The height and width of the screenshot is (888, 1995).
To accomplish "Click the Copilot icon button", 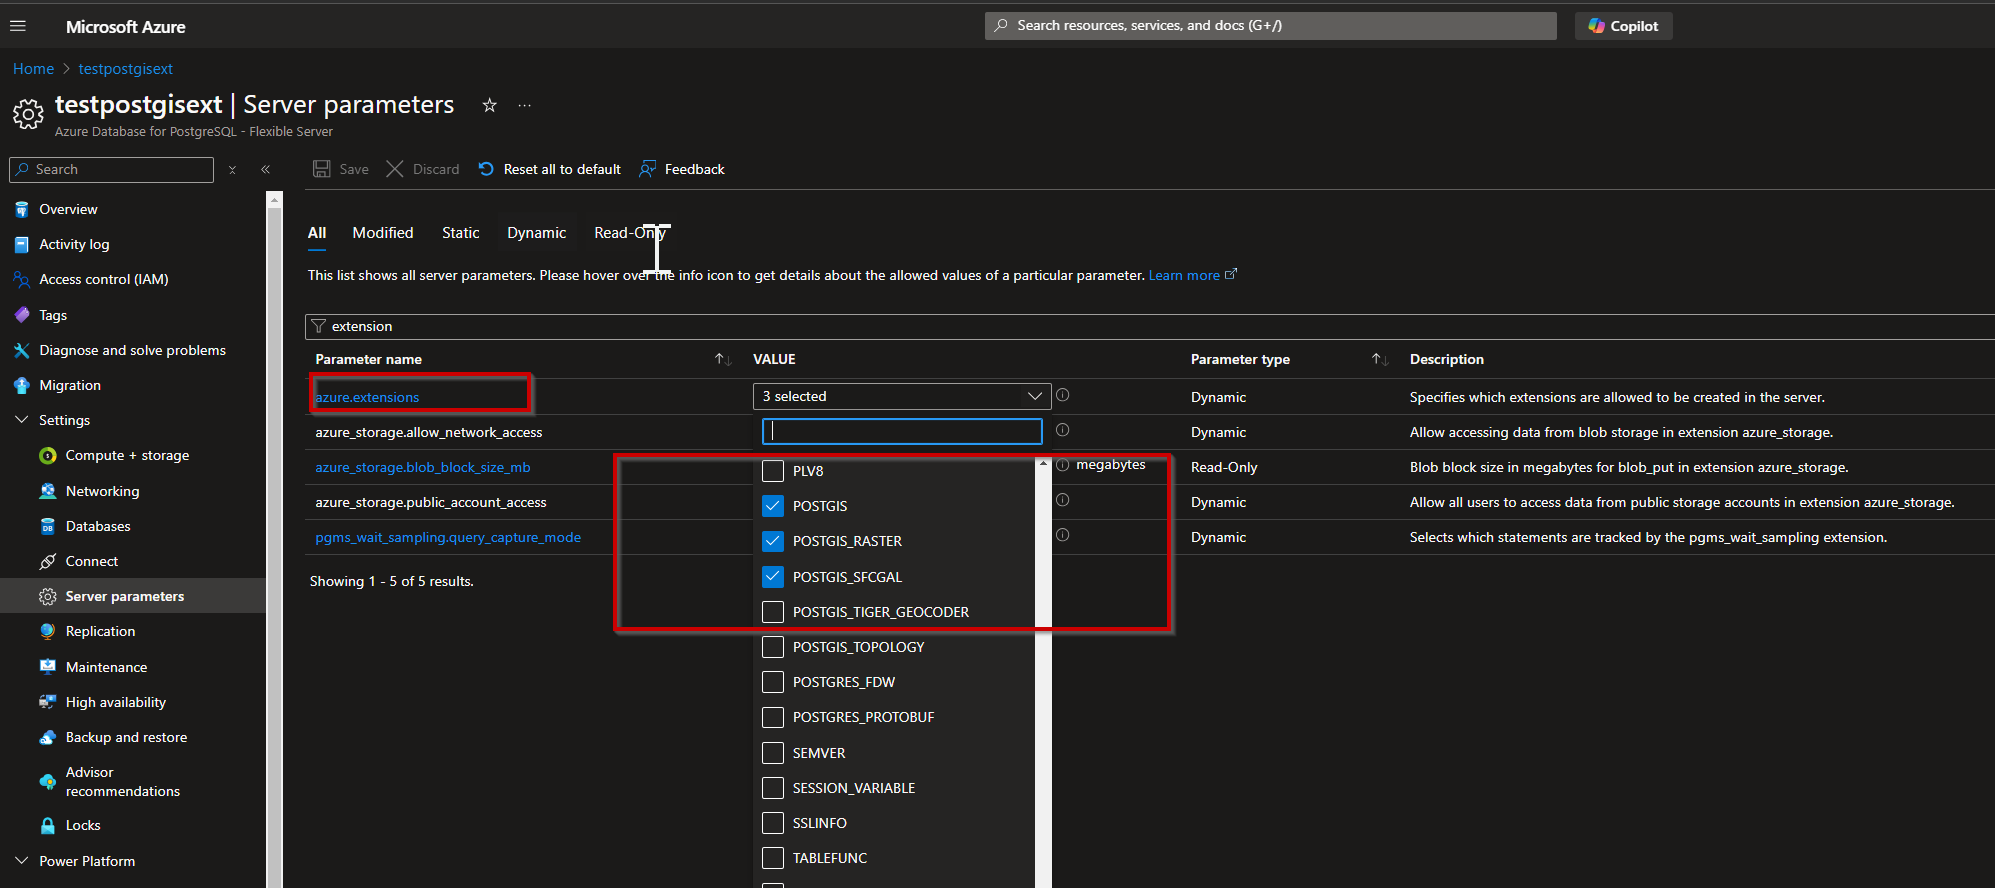I will (x=1623, y=26).
